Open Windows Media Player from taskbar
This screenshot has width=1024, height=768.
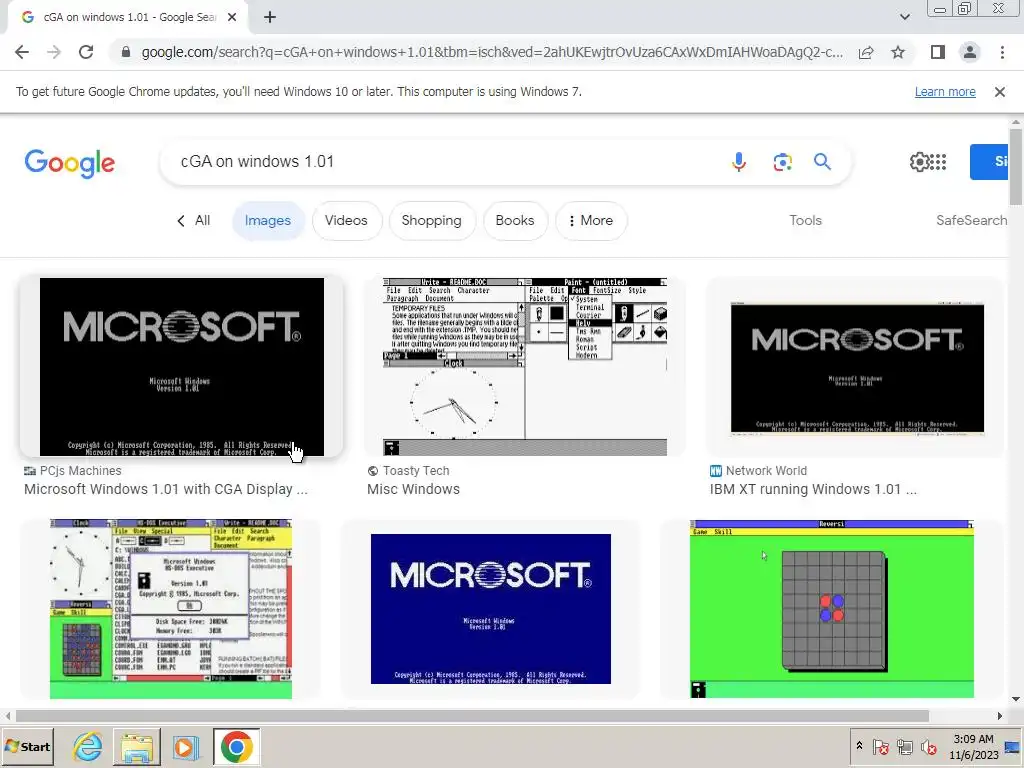point(185,746)
